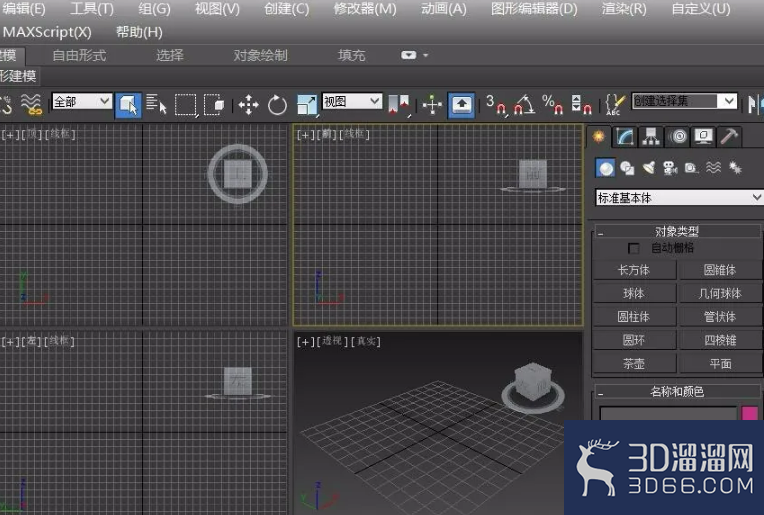The width and height of the screenshot is (764, 515).
Task: Click the ViewCube in the top viewport
Action: point(237,173)
